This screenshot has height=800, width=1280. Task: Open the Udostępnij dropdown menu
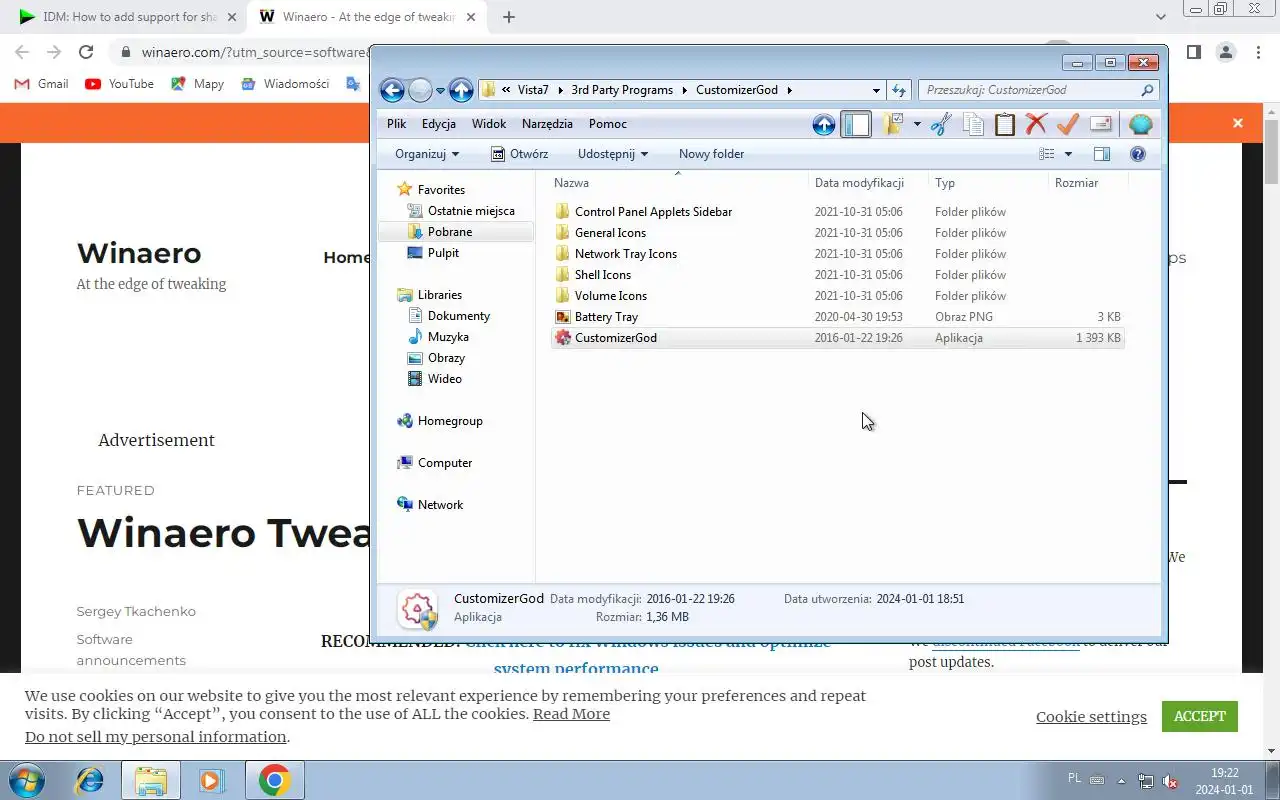613,154
